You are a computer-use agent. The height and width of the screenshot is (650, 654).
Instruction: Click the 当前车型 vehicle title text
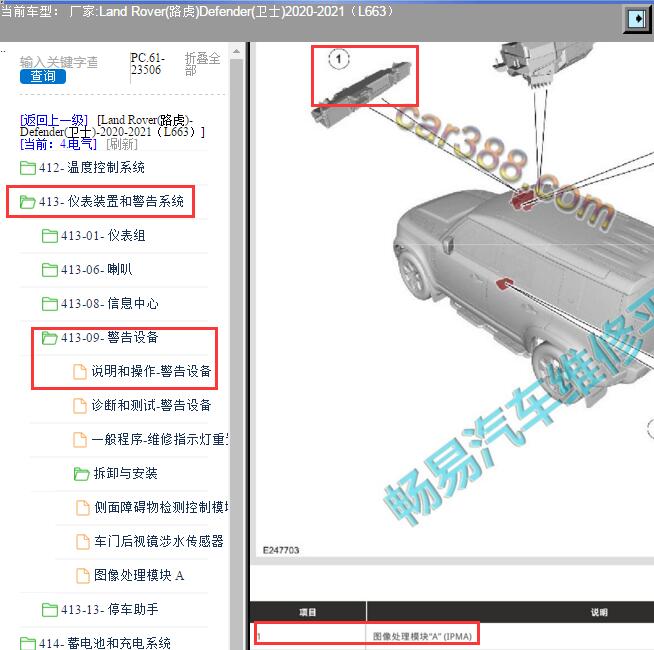tap(197, 11)
